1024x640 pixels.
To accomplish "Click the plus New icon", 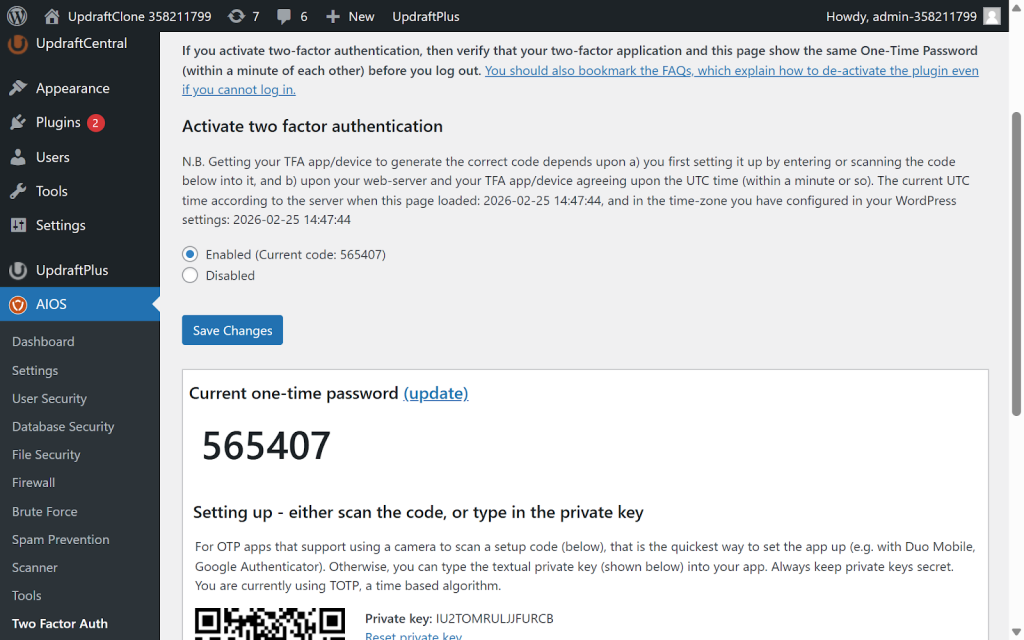I will 334,16.
